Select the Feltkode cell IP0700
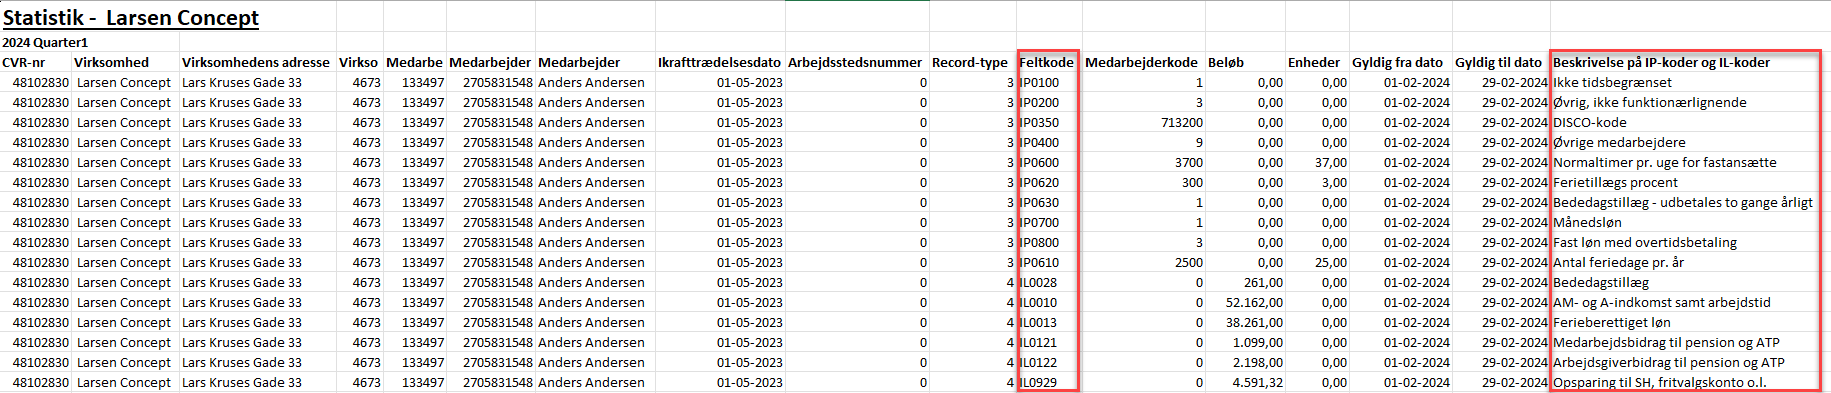Screen dimensions: 1831x393 [1039, 222]
